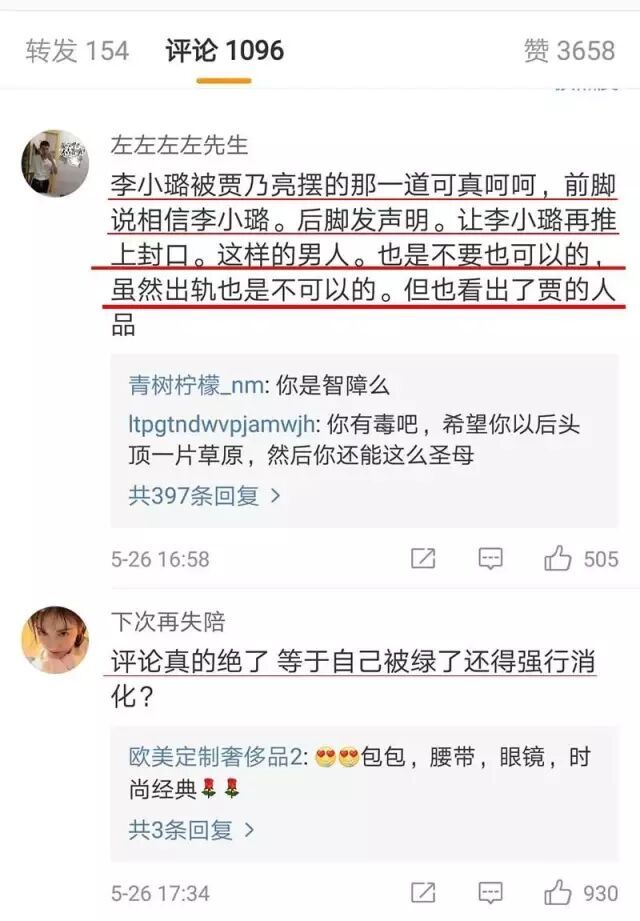The image size is (640, 921).
Task: Click the username 左左左左先生
Action: [x=179, y=144]
